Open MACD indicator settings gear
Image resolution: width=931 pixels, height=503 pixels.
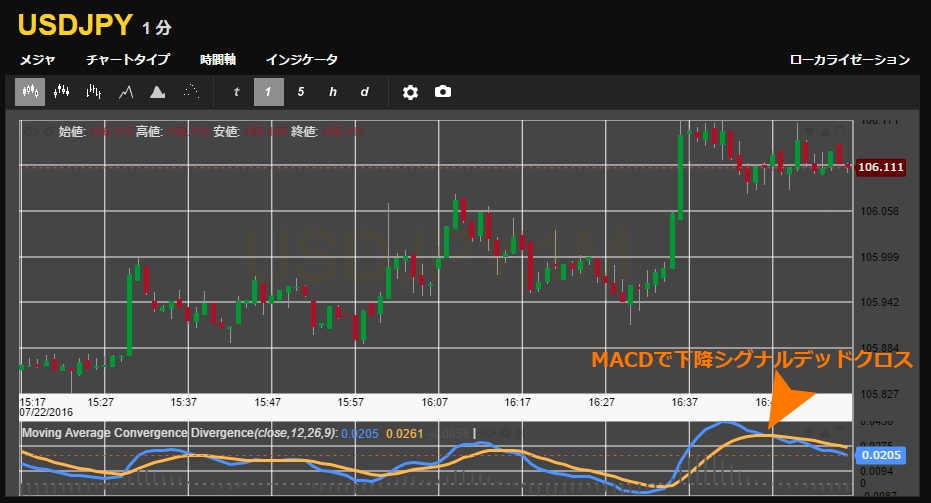point(505,434)
